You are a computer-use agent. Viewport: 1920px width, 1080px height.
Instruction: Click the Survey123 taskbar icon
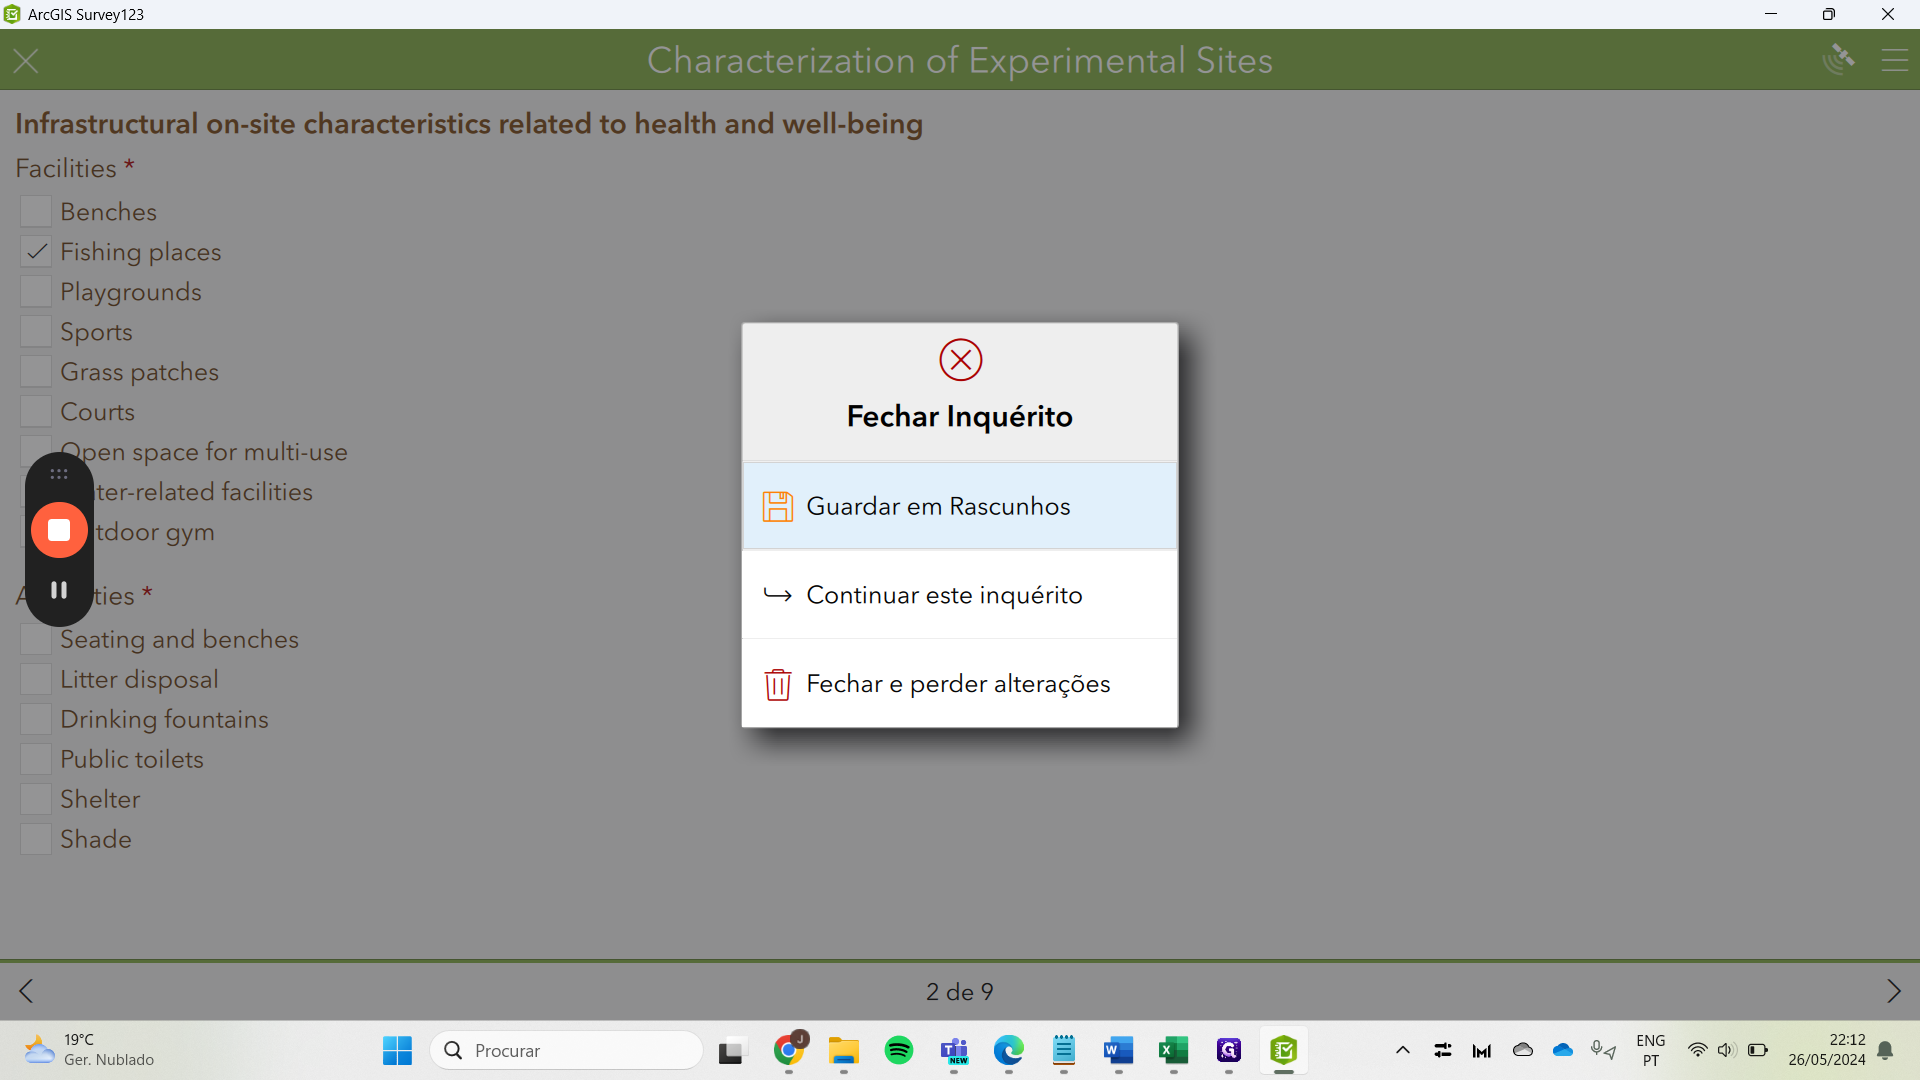coord(1283,1050)
